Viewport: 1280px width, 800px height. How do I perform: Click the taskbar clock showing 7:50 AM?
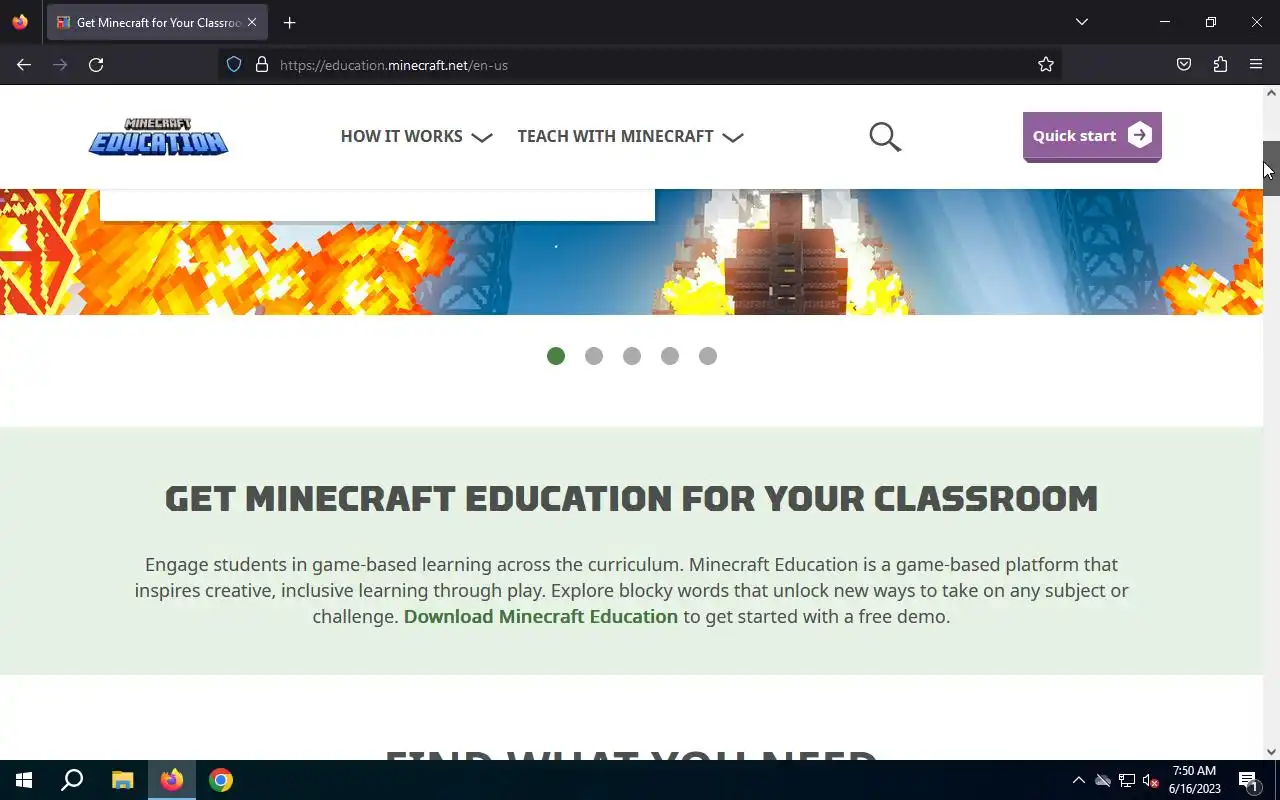[x=1195, y=780]
